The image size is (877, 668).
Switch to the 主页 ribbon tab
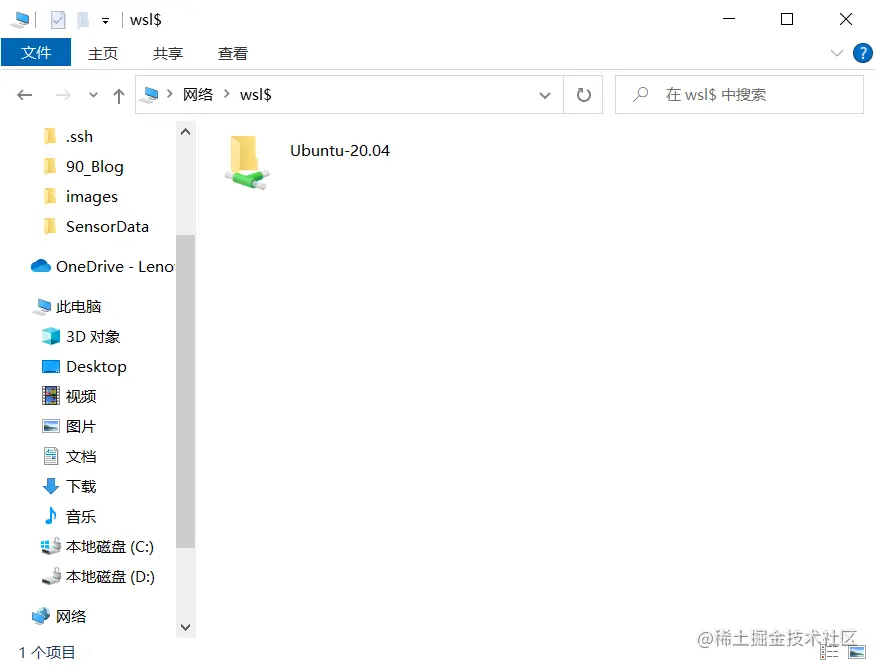coord(103,53)
